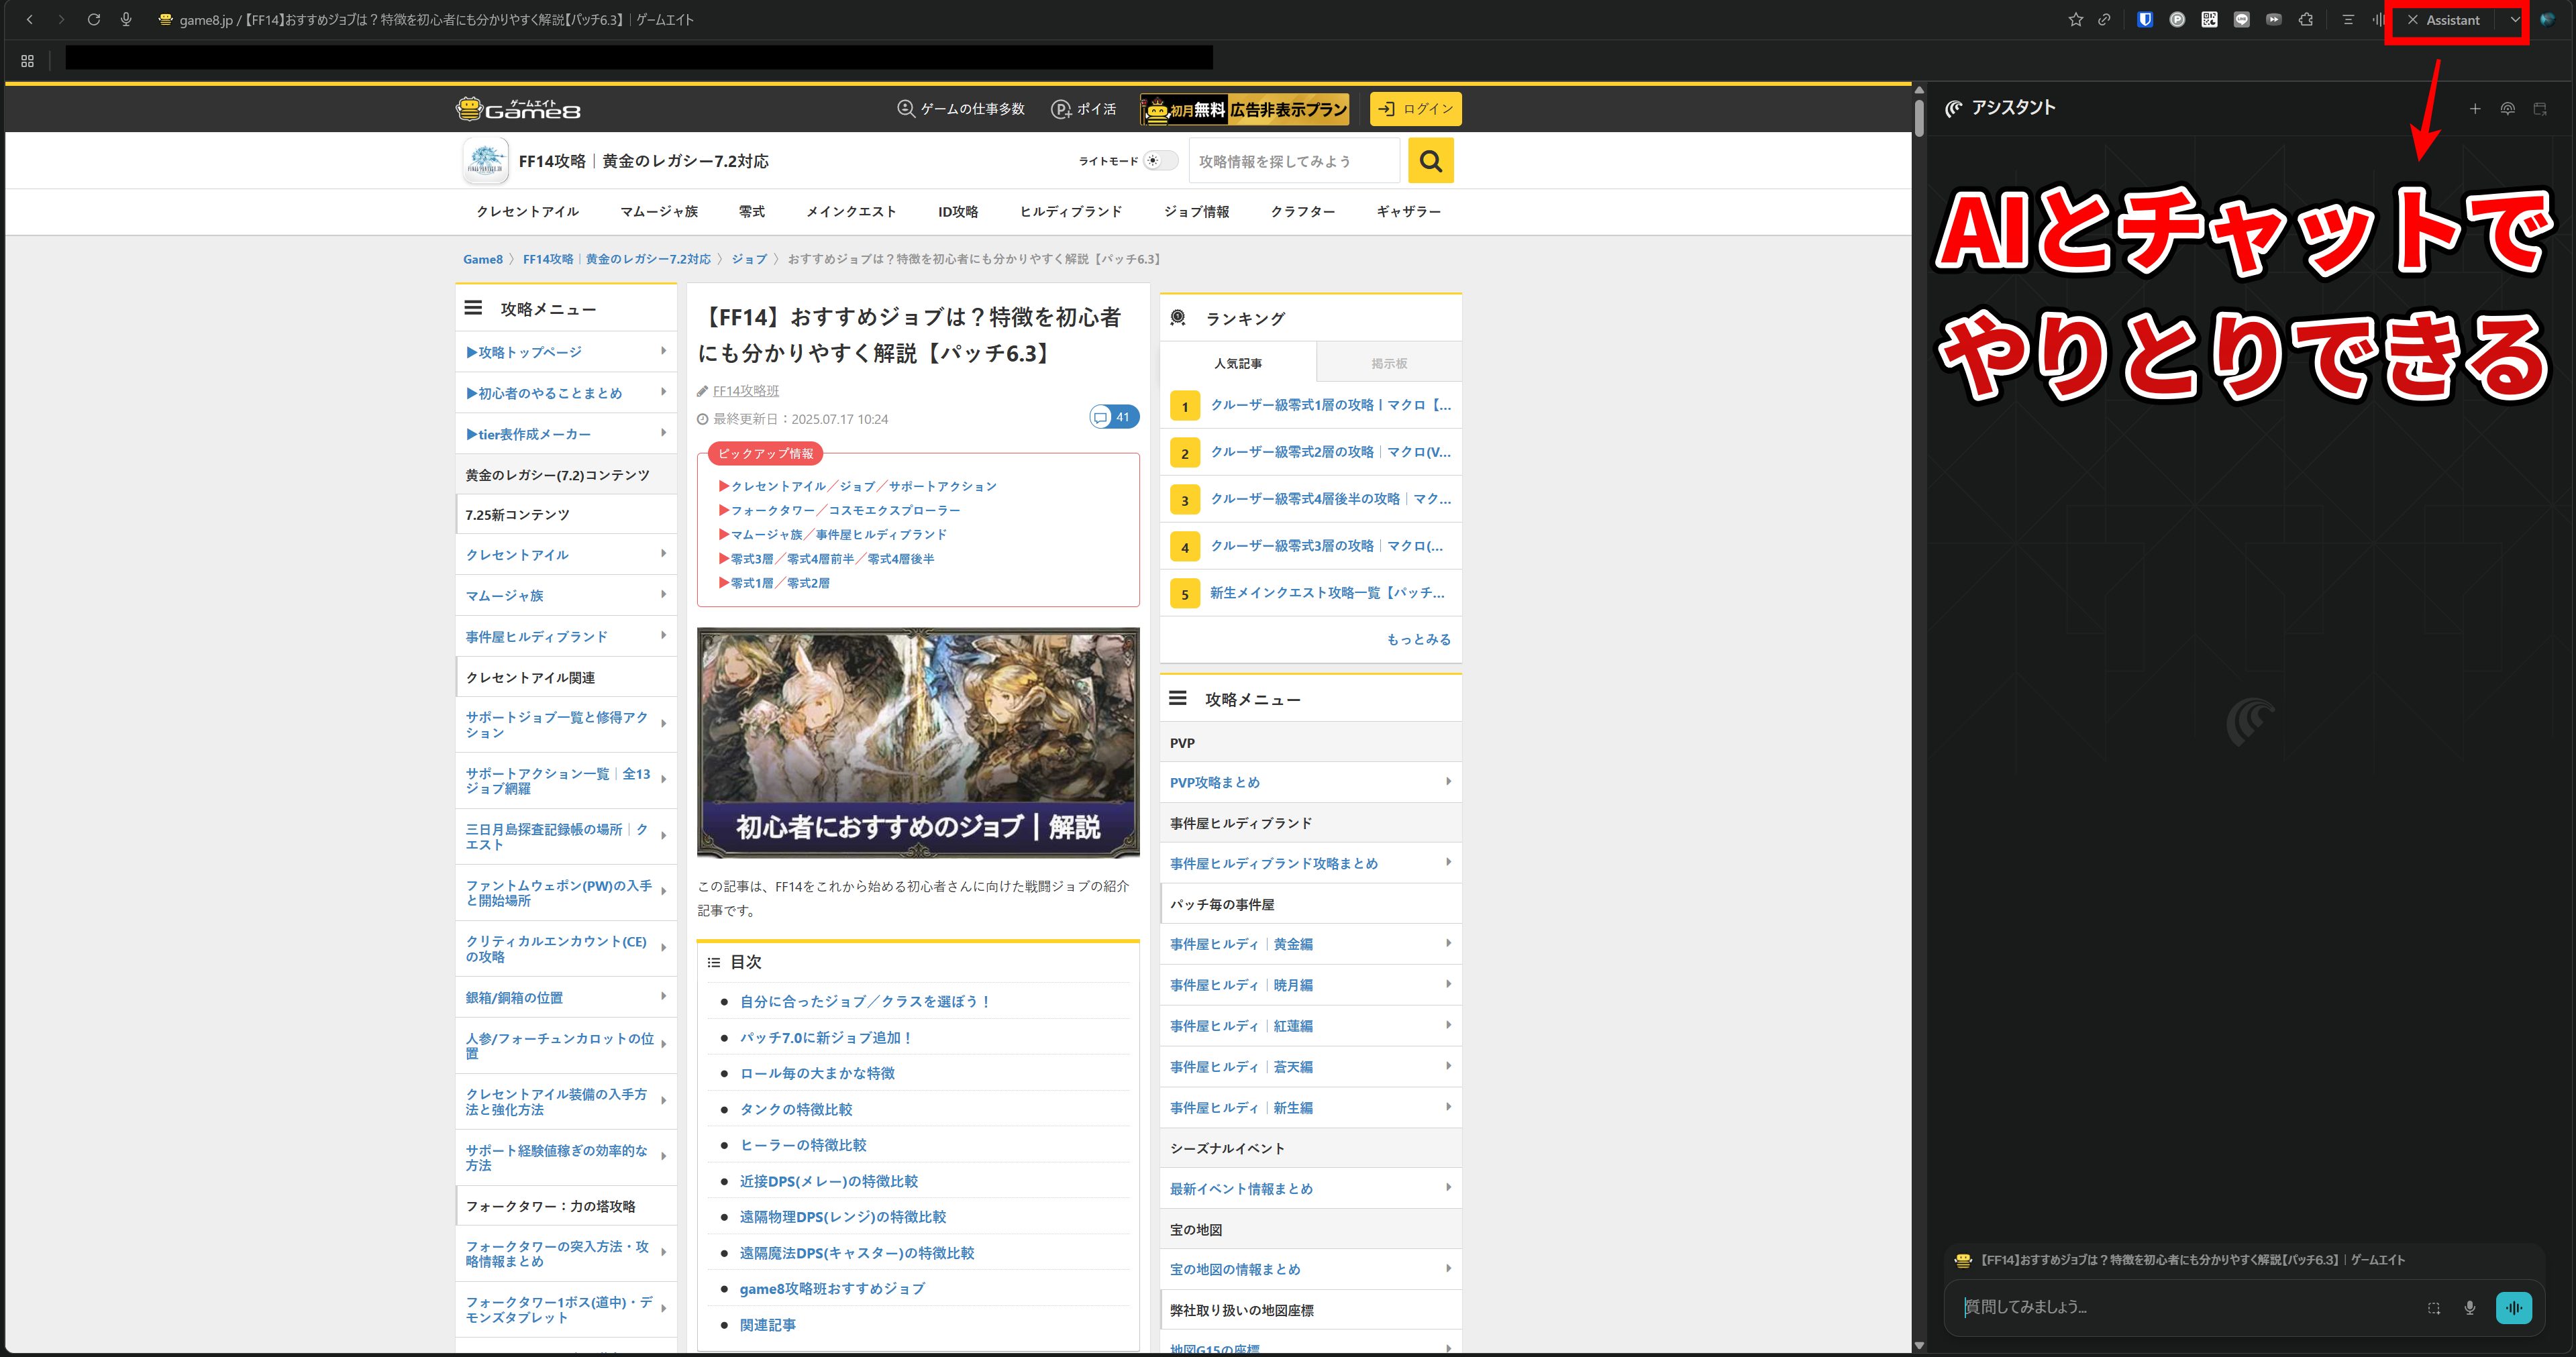Screen dimensions: 2576x1357
Task: Open the browser profile avatar
Action: click(x=2546, y=19)
